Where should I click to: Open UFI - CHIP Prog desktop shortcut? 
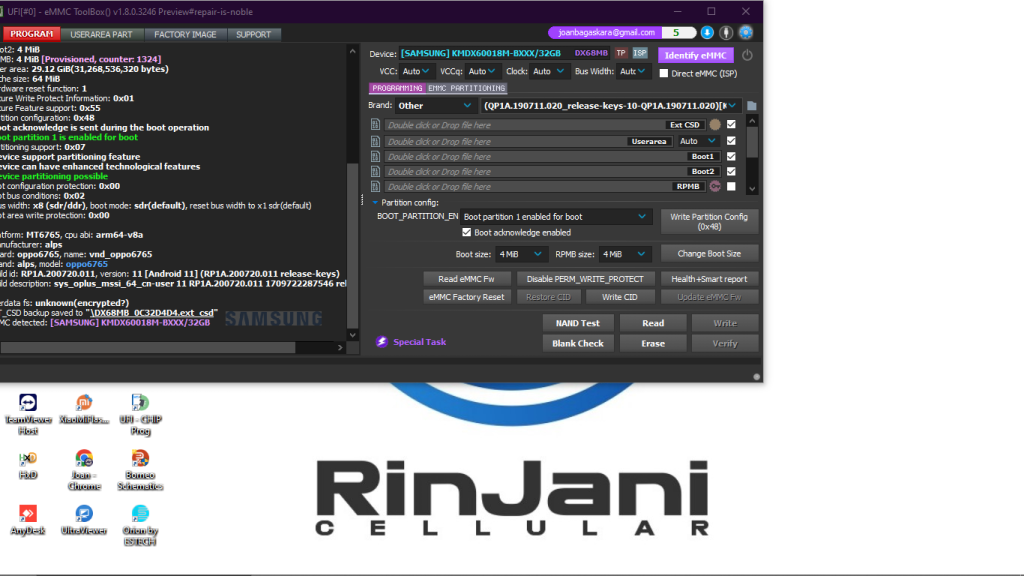(140, 414)
